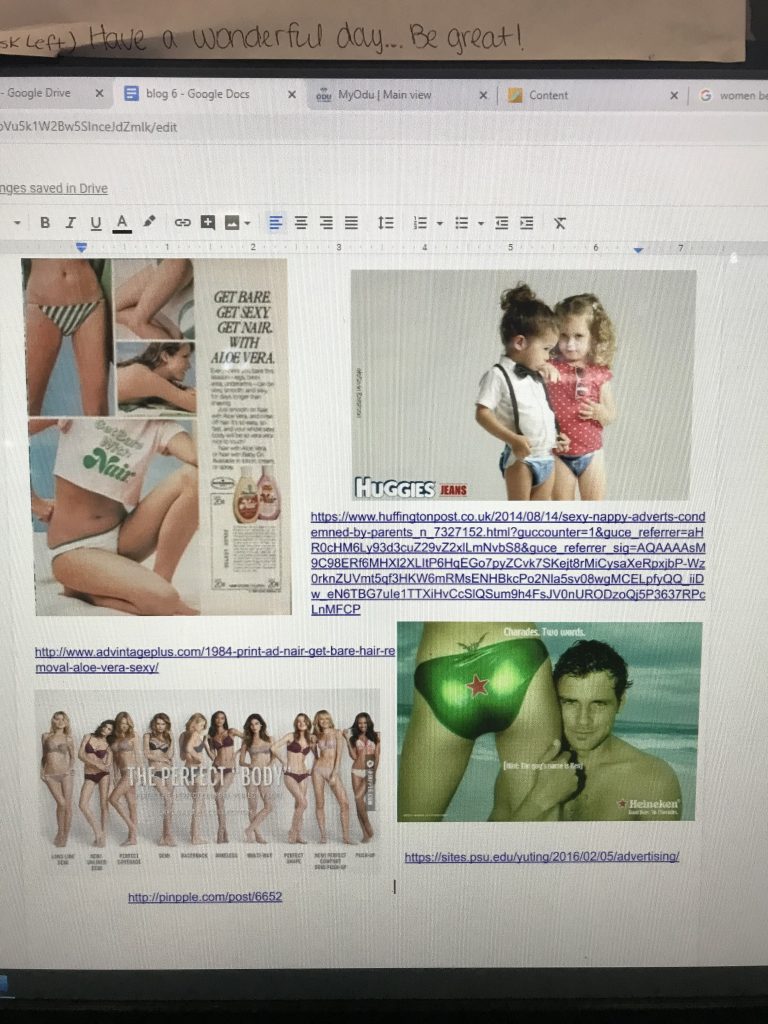Click the left indent marker on ruler
Image resolution: width=768 pixels, height=1024 pixels.
(81, 248)
